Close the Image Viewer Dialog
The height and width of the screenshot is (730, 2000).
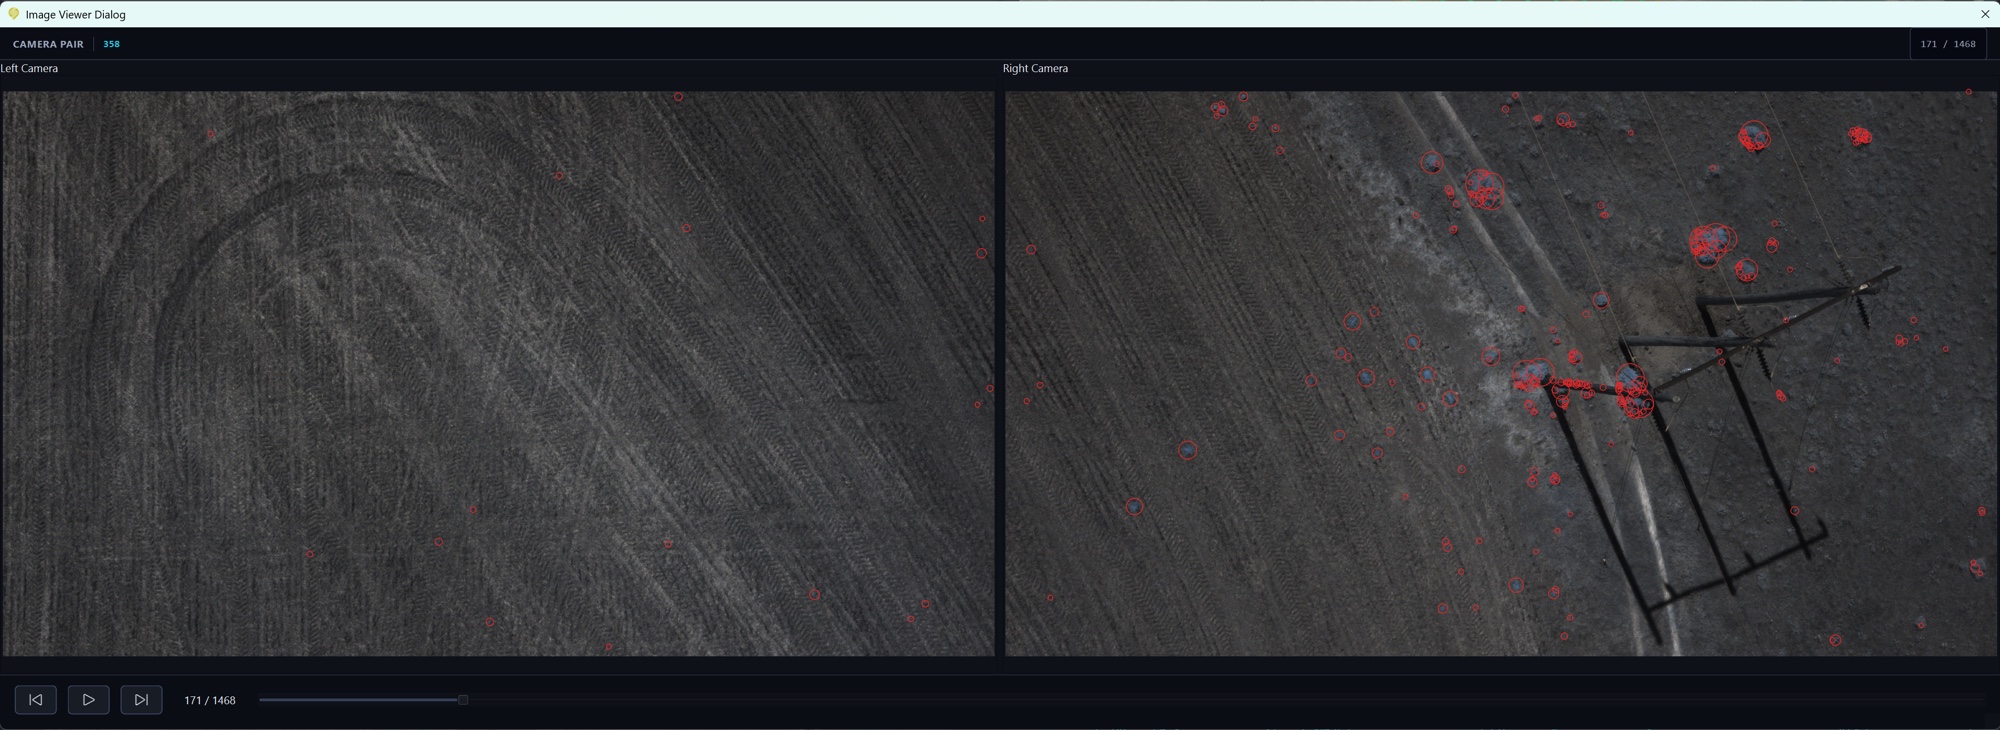[1985, 14]
